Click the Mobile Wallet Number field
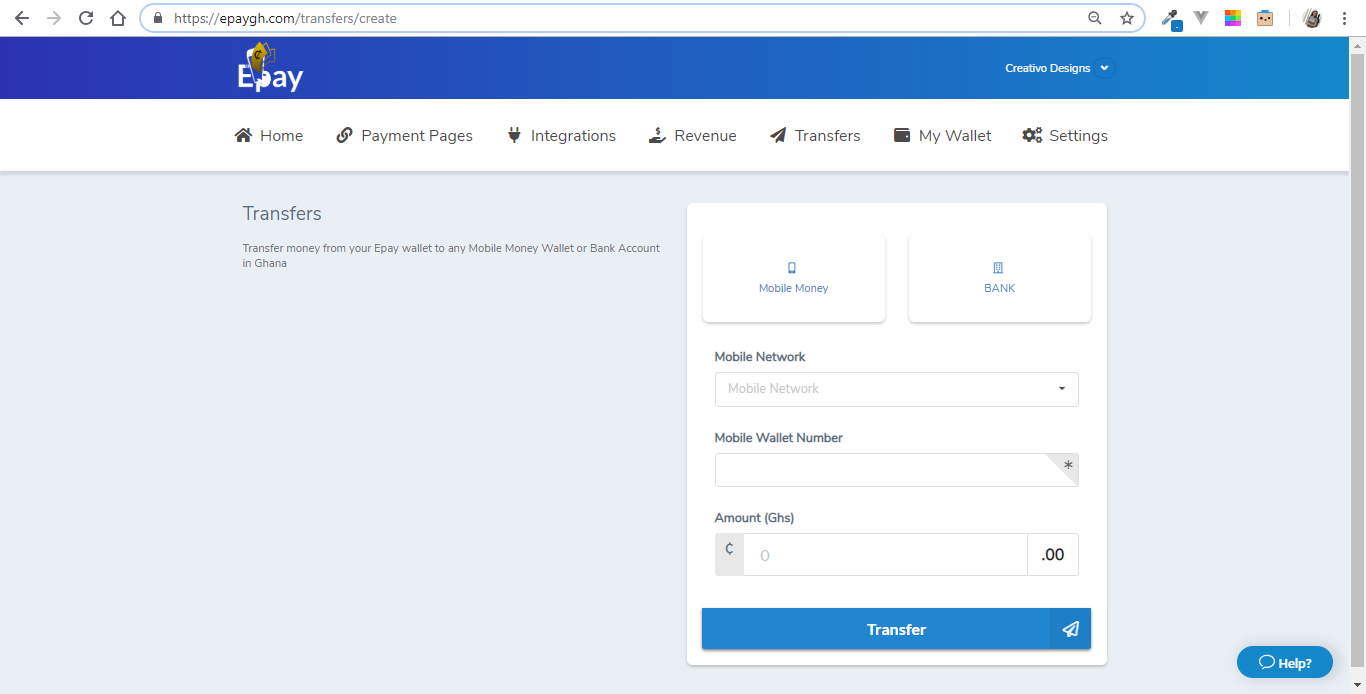 [880, 470]
